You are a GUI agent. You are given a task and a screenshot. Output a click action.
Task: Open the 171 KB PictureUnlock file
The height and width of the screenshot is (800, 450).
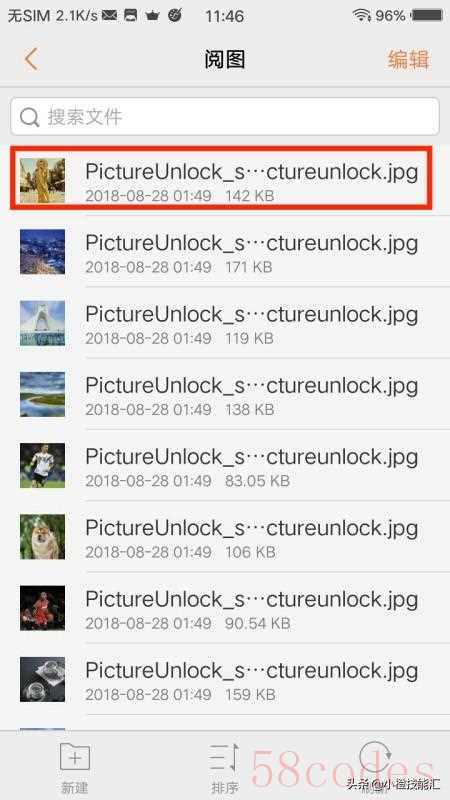[x=225, y=252]
